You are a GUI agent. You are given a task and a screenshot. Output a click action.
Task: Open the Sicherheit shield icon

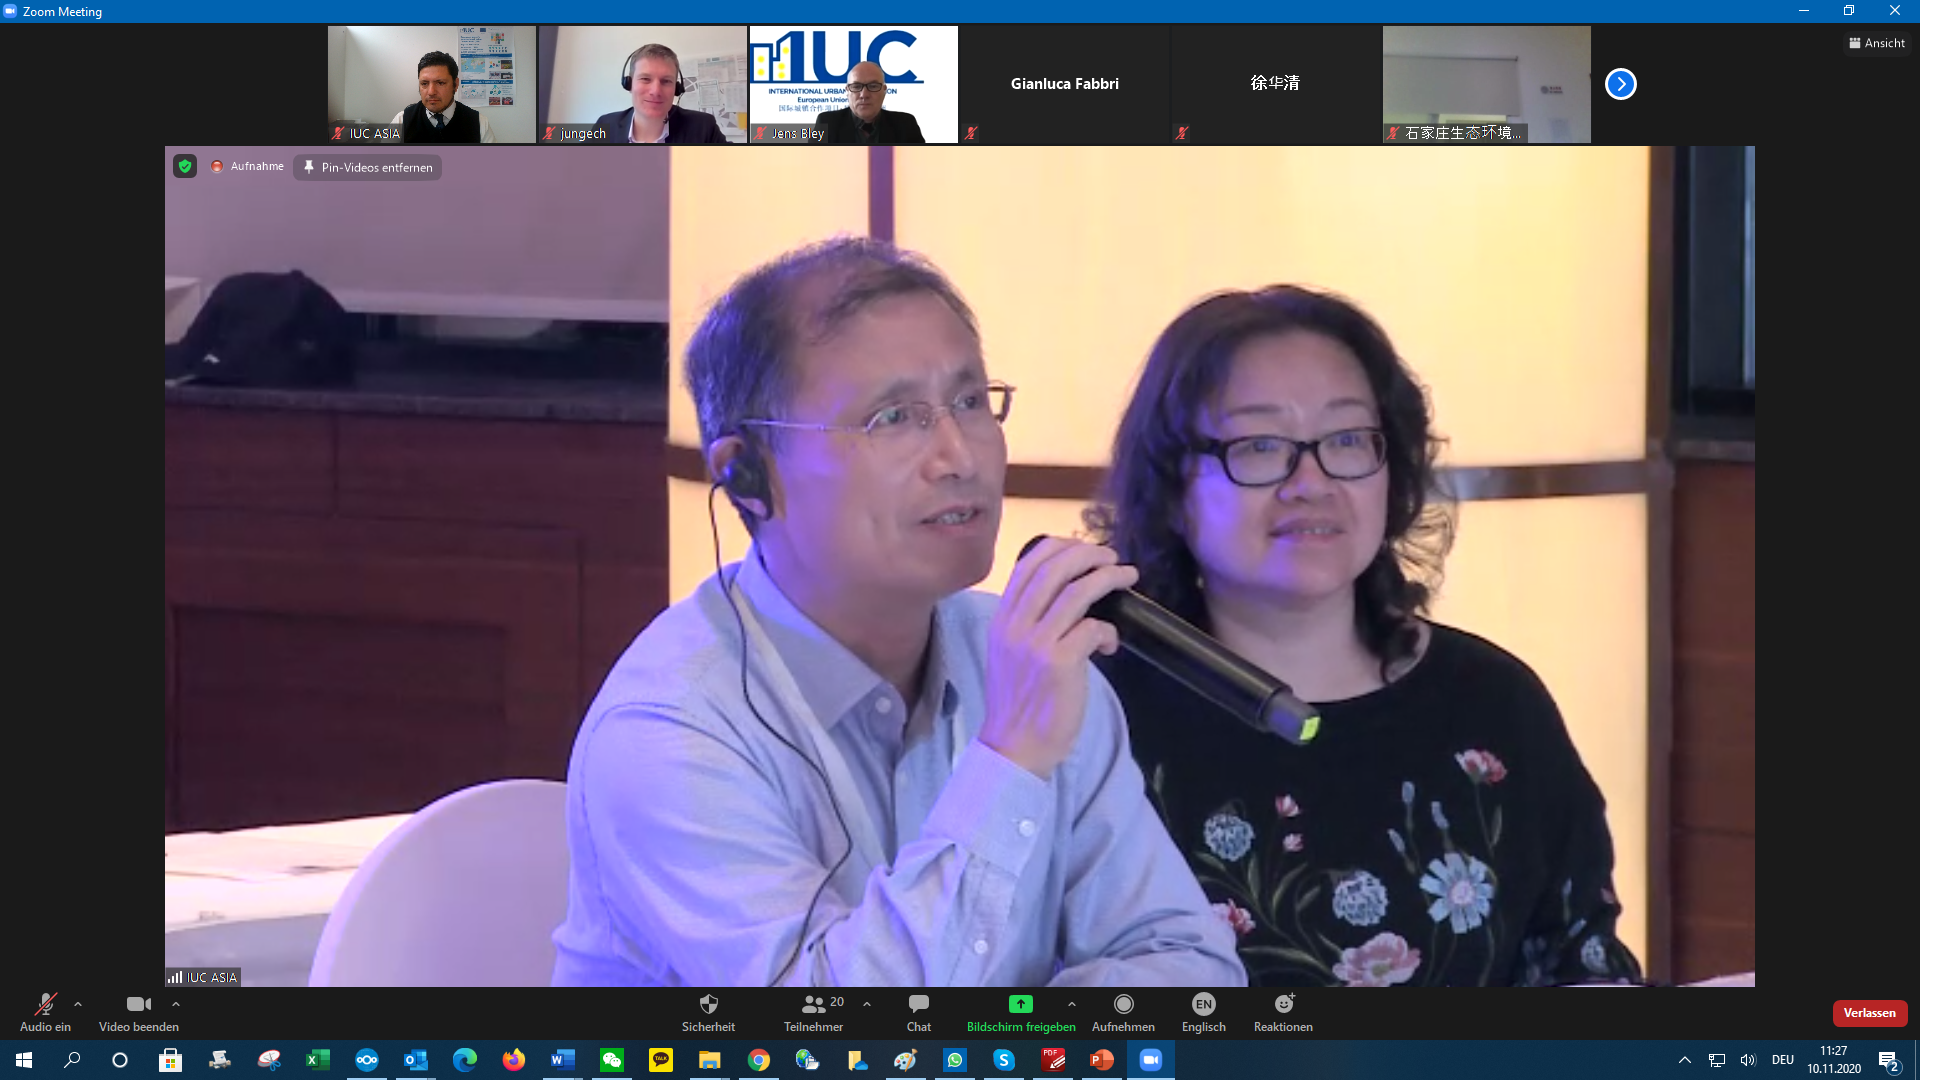click(x=708, y=1005)
